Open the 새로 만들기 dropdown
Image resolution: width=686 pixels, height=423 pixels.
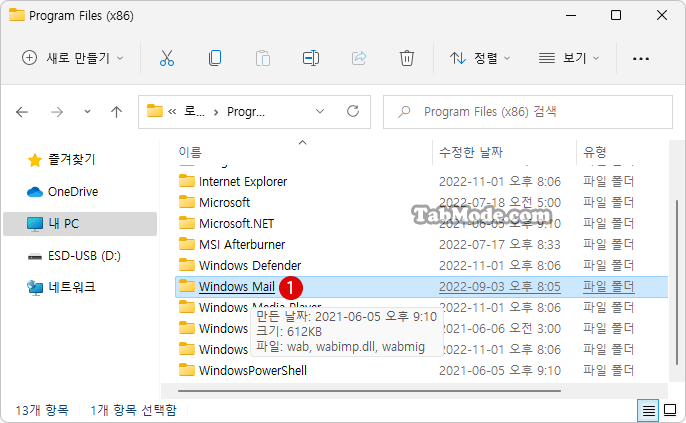(x=73, y=58)
